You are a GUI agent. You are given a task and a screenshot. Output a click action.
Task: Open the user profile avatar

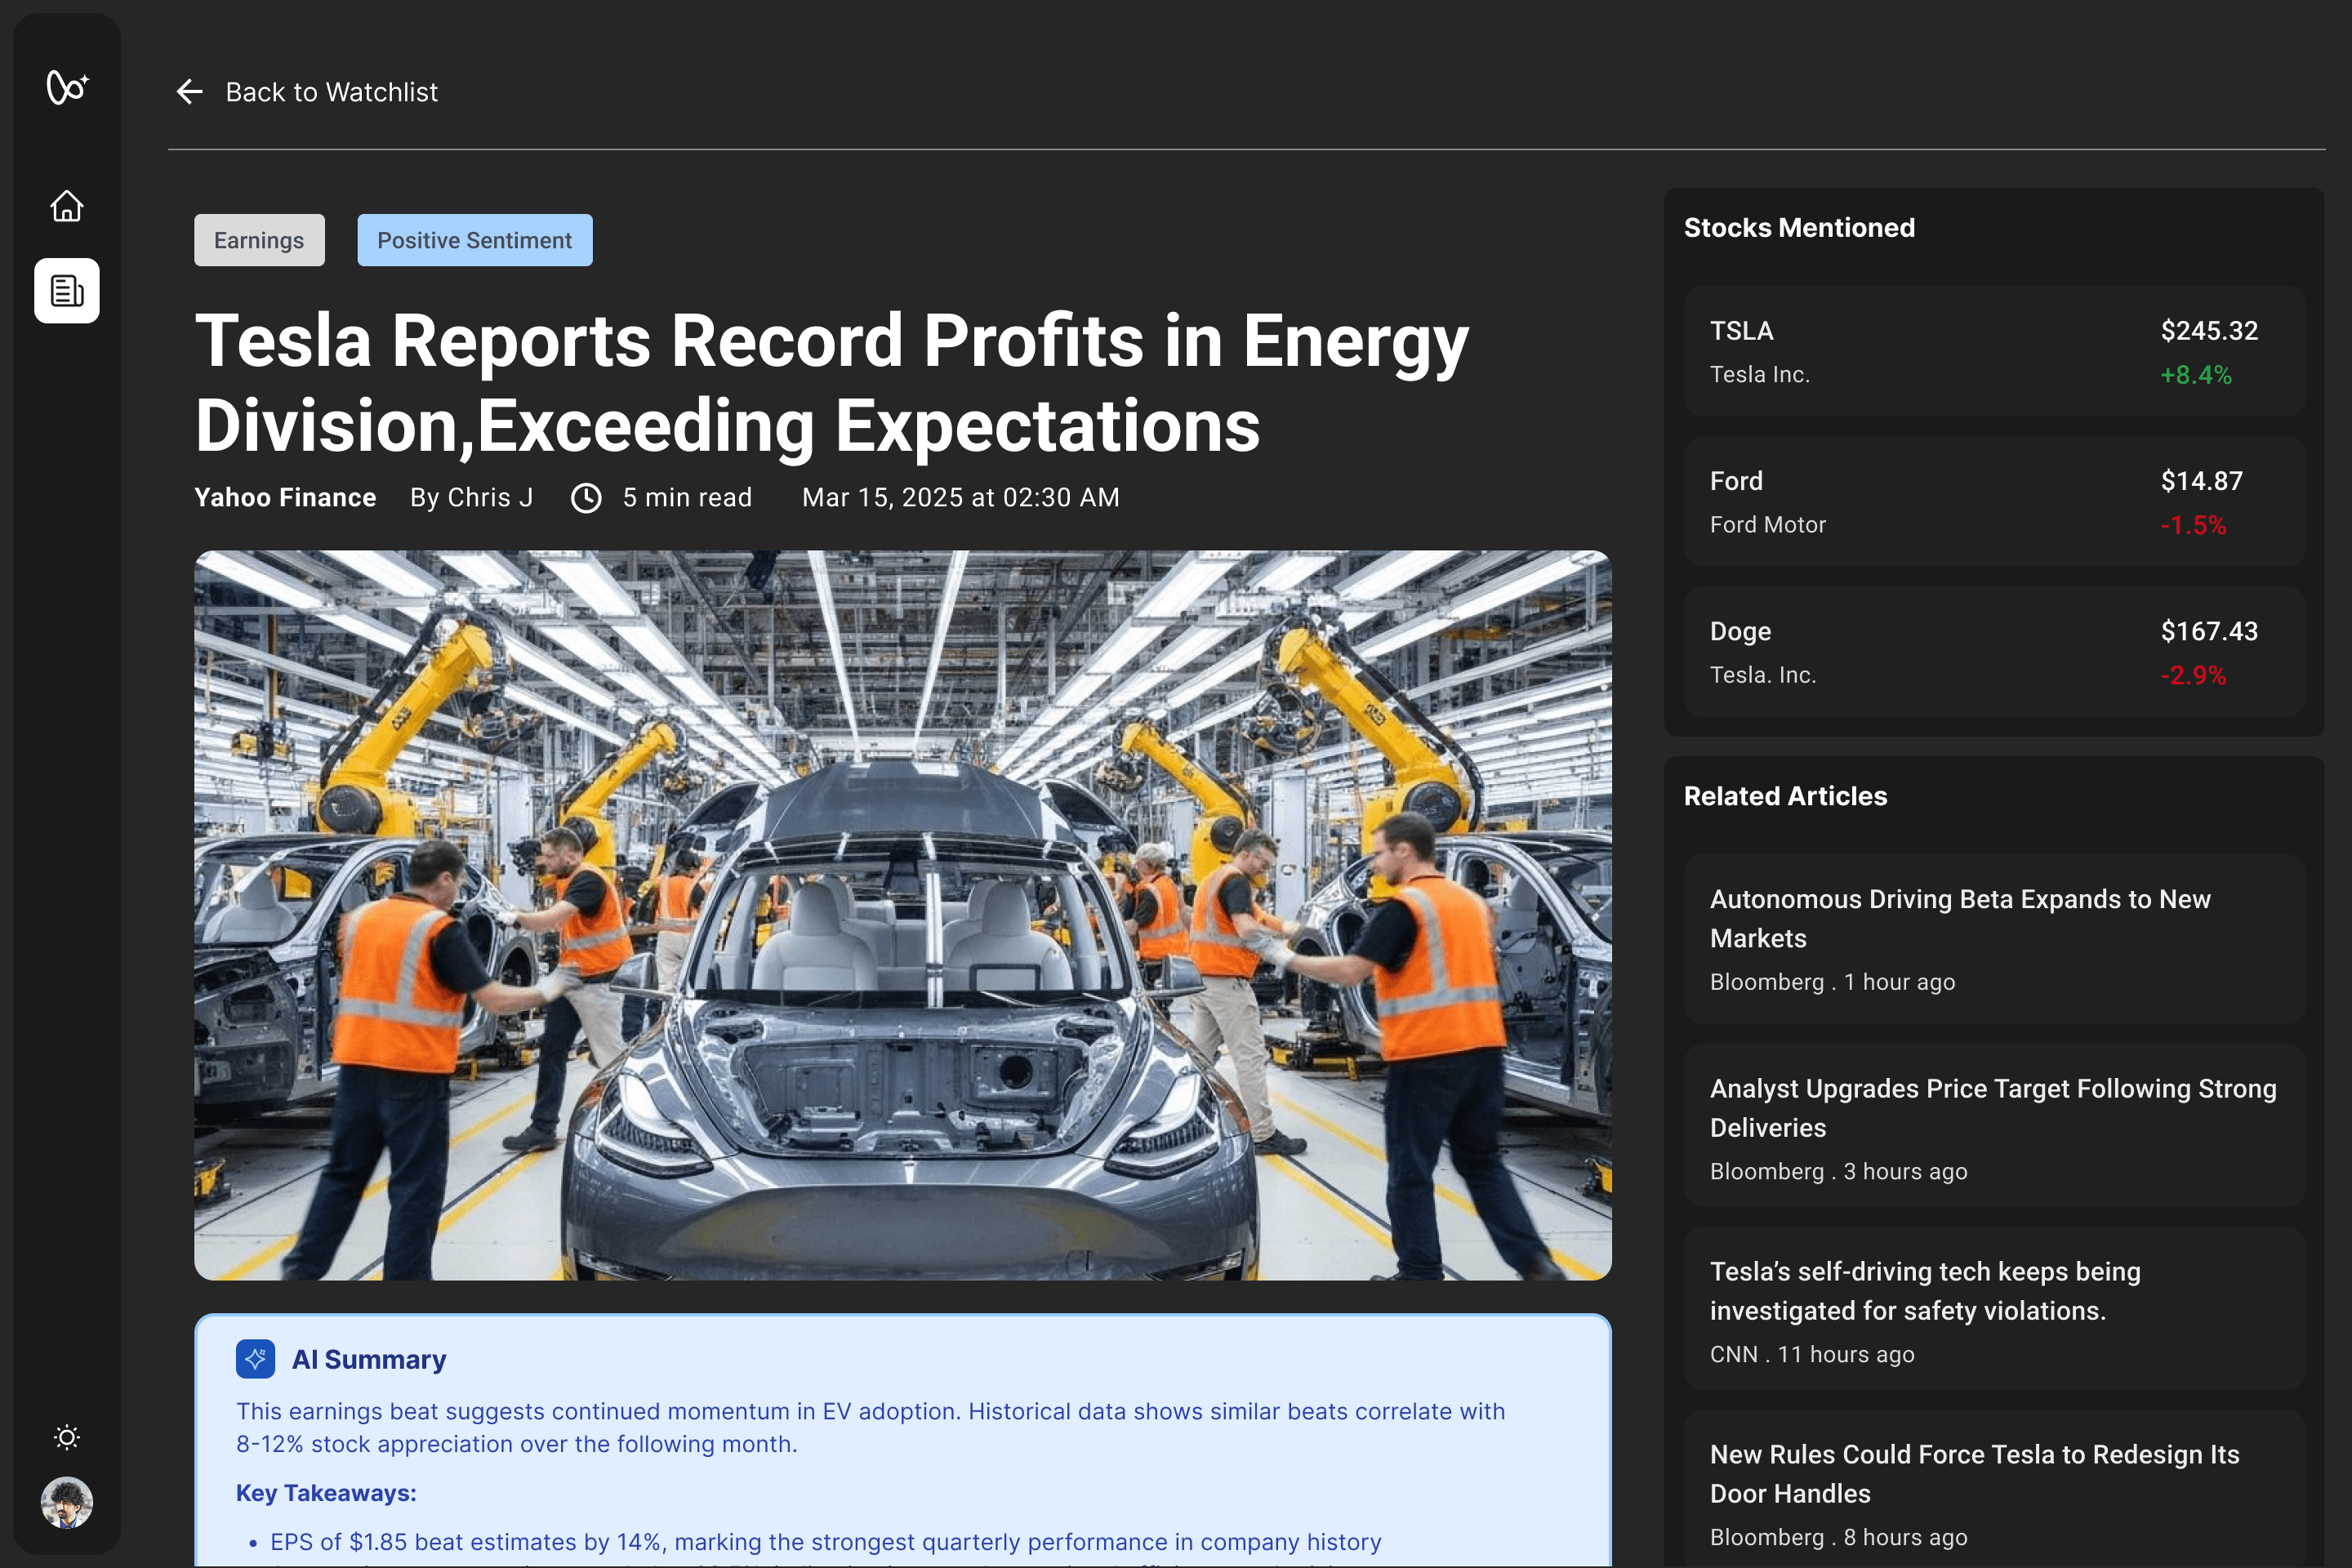(x=67, y=1502)
